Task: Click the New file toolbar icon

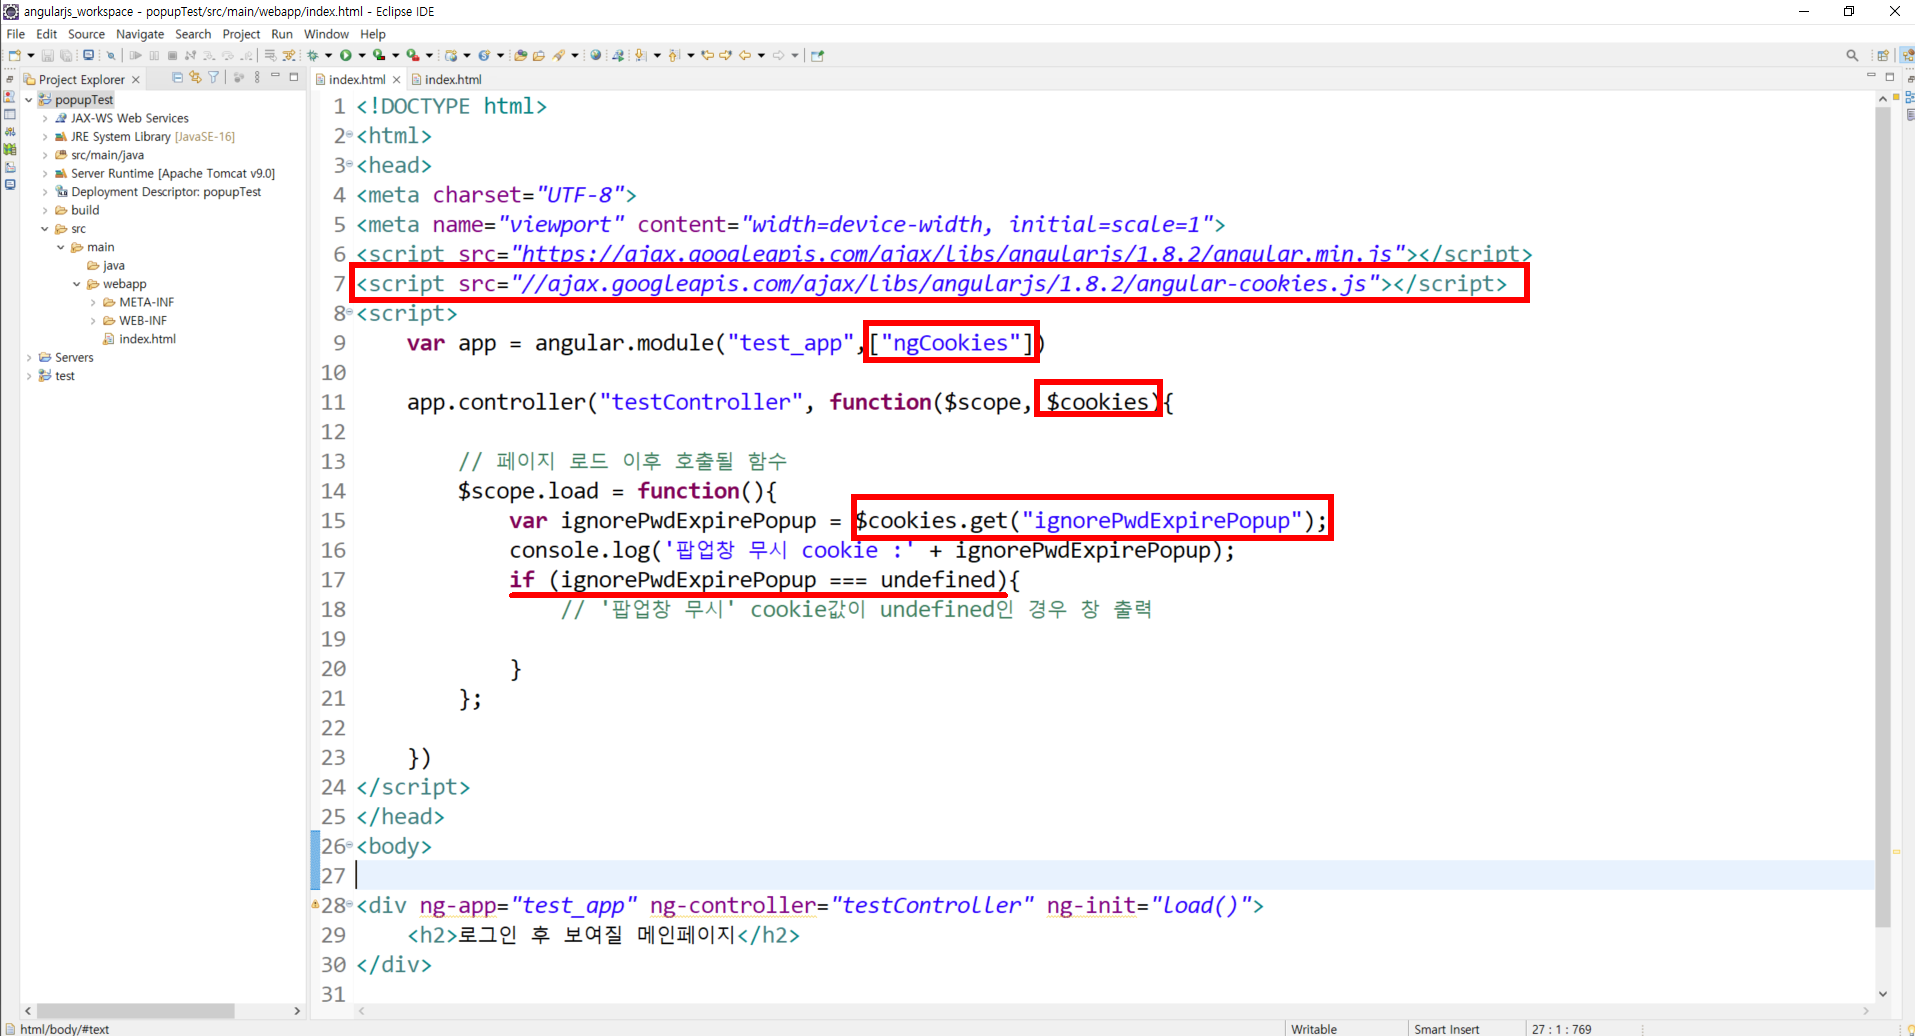Action: [x=14, y=55]
